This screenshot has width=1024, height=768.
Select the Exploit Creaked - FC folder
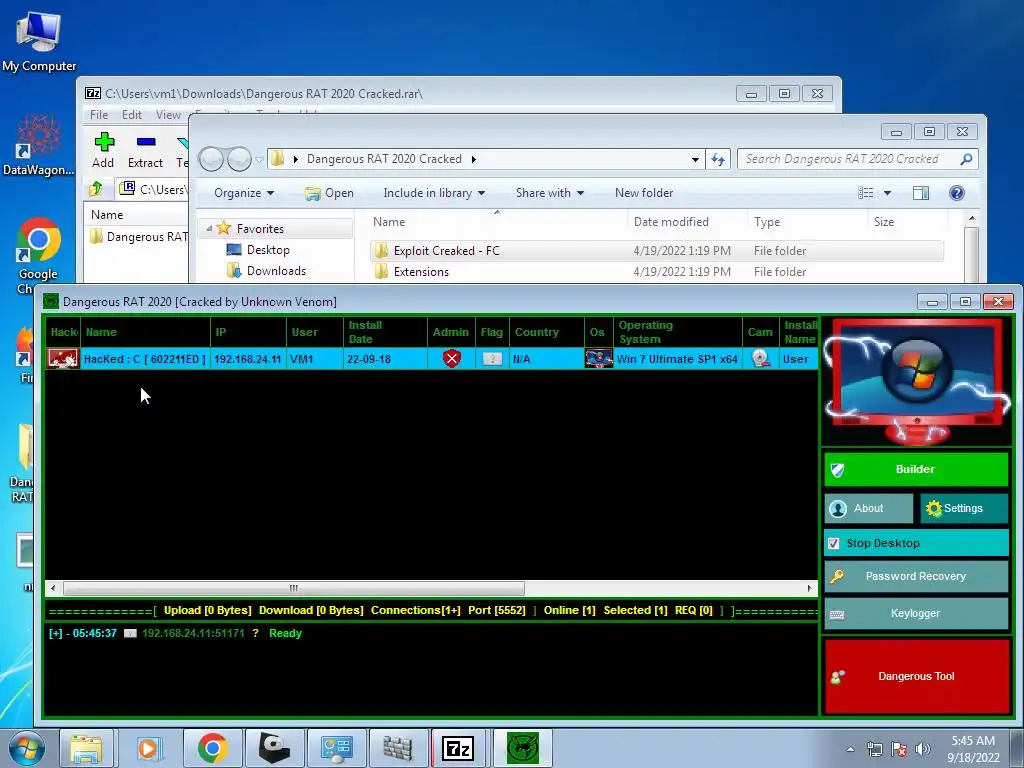657,251
